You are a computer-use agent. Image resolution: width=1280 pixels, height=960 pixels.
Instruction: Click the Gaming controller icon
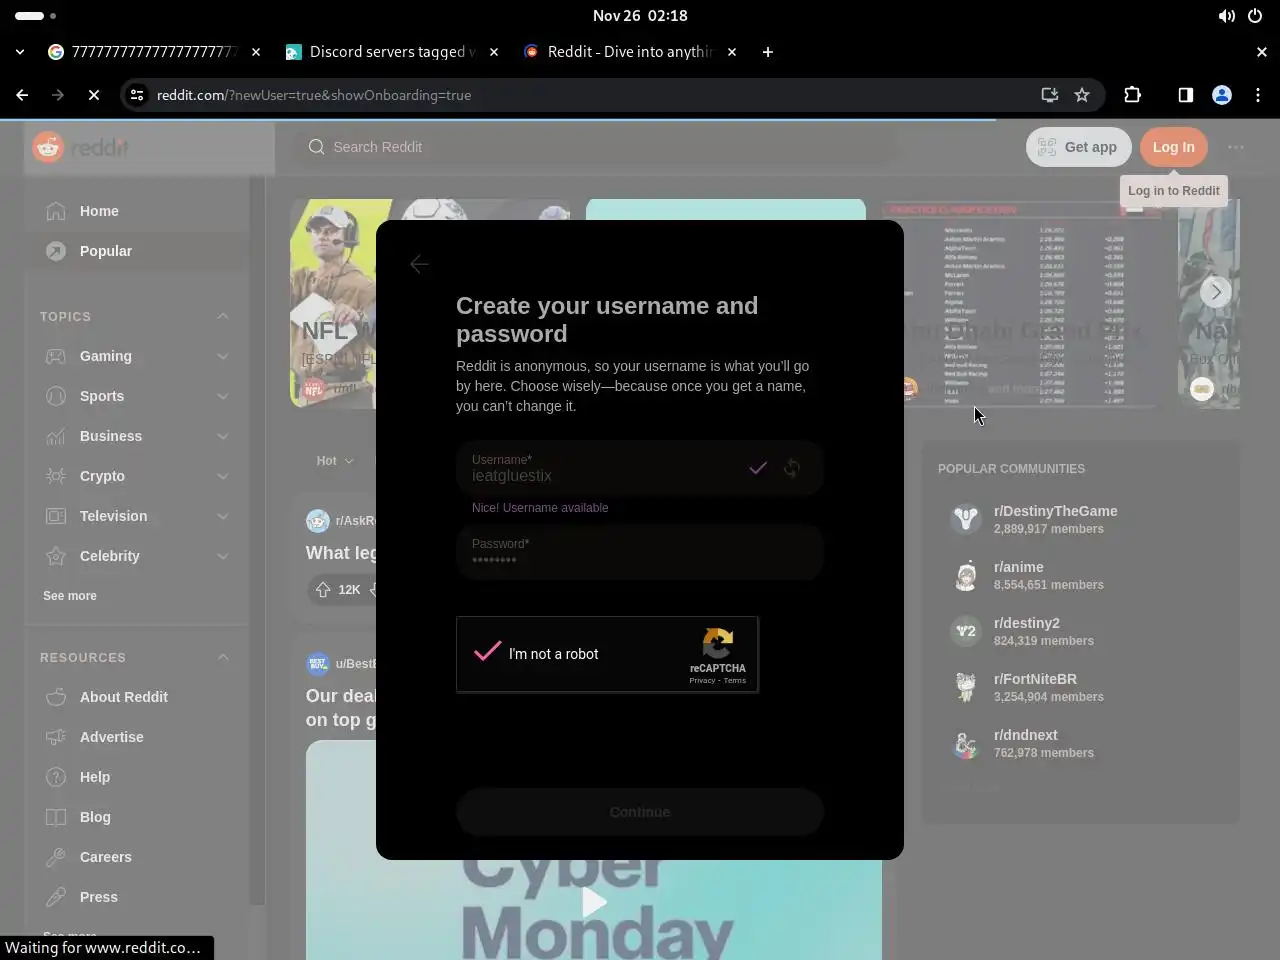click(x=56, y=356)
